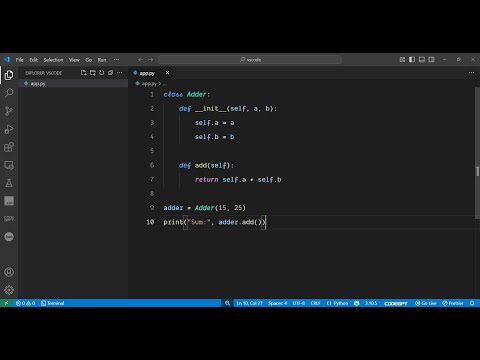Viewport: 480px width, 360px height.
Task: Toggle the primary side bar
Action: tap(412, 60)
